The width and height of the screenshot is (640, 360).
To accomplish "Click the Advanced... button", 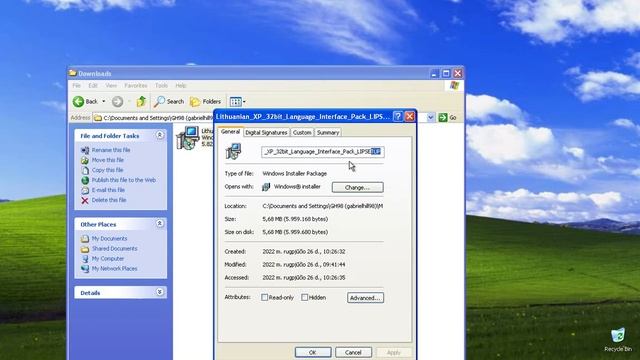I will (365, 298).
